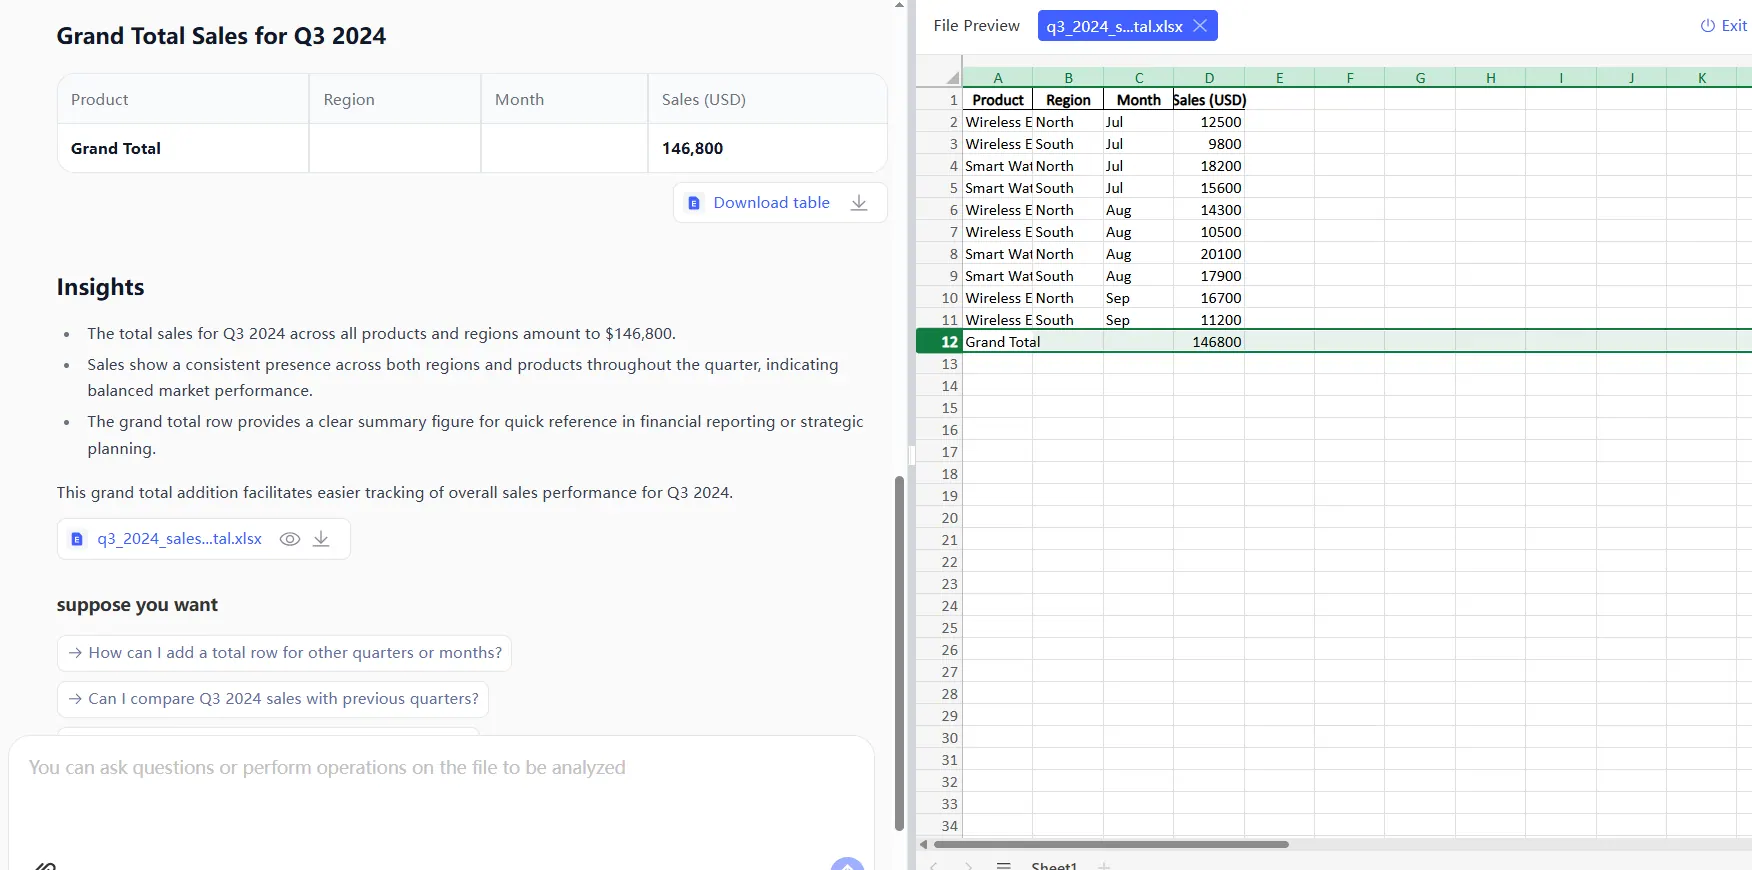Download the q3_2024_sales xlsx attachment
Screen dimensions: 1752x870
pyautogui.click(x=321, y=539)
